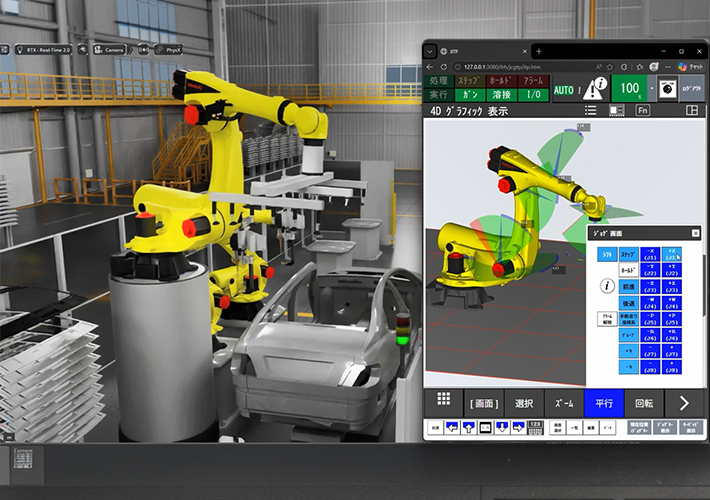Open the window layout icon
This screenshot has height=500, width=710.
(692, 110)
